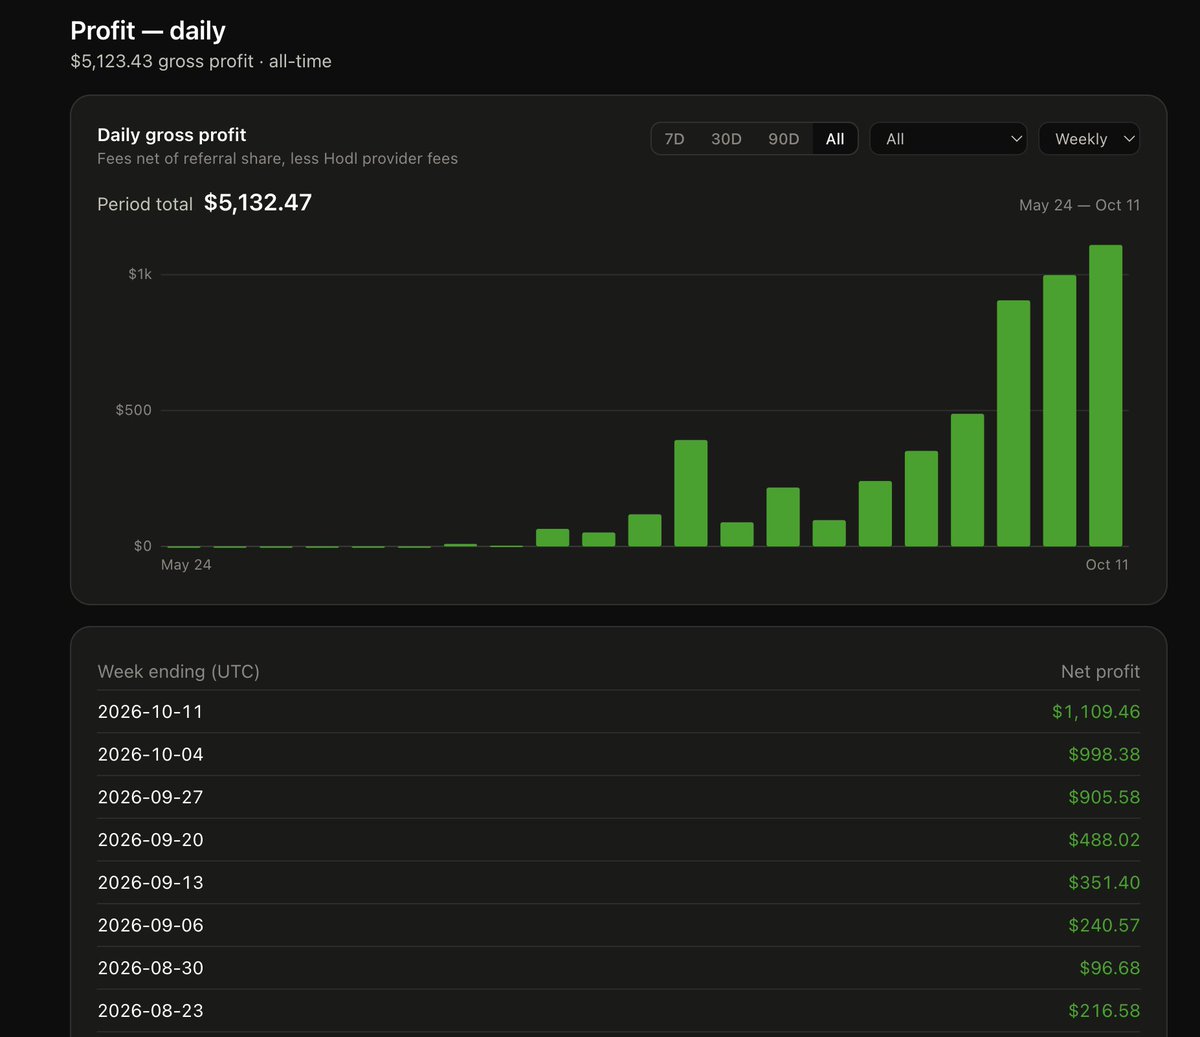1200x1037 pixels.
Task: Click the $216.58 net profit value
Action: click(x=1104, y=1011)
